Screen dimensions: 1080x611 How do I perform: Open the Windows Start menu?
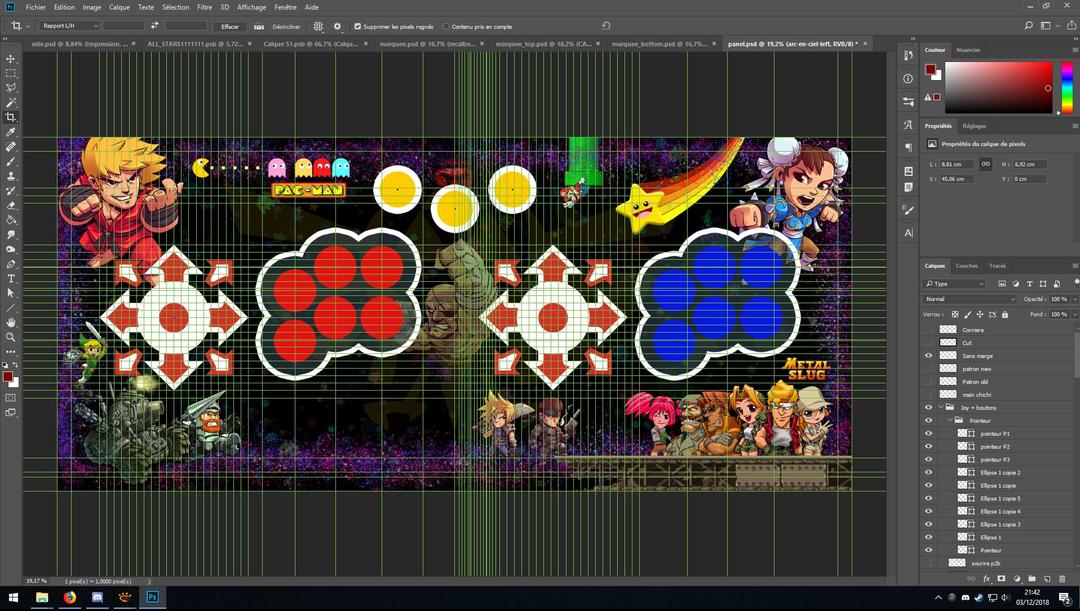click(x=14, y=597)
